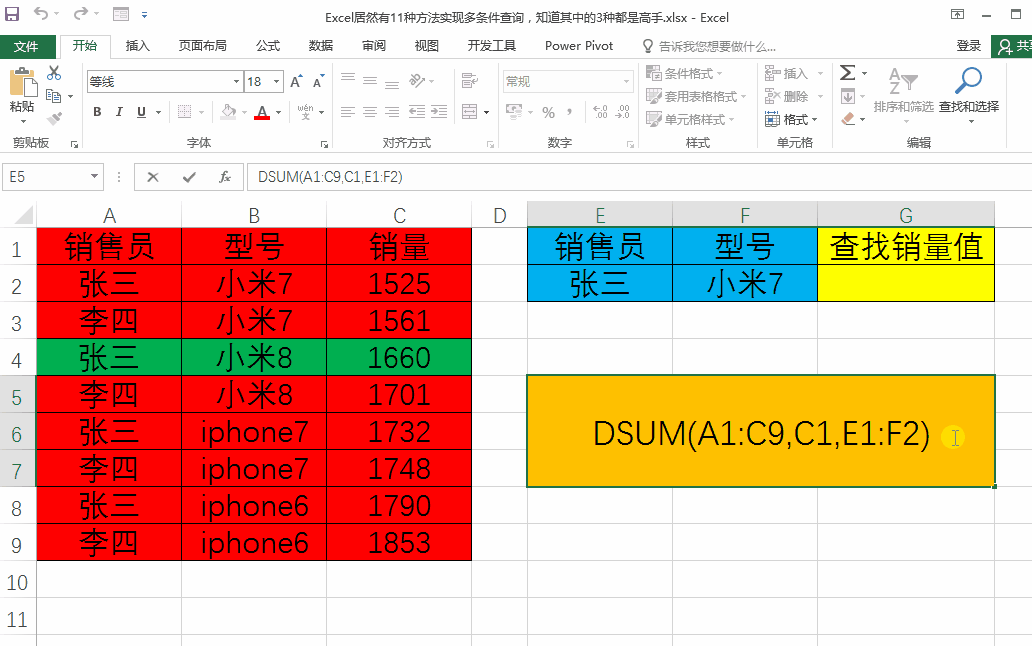Switch to the Power Pivot tab

click(x=579, y=45)
